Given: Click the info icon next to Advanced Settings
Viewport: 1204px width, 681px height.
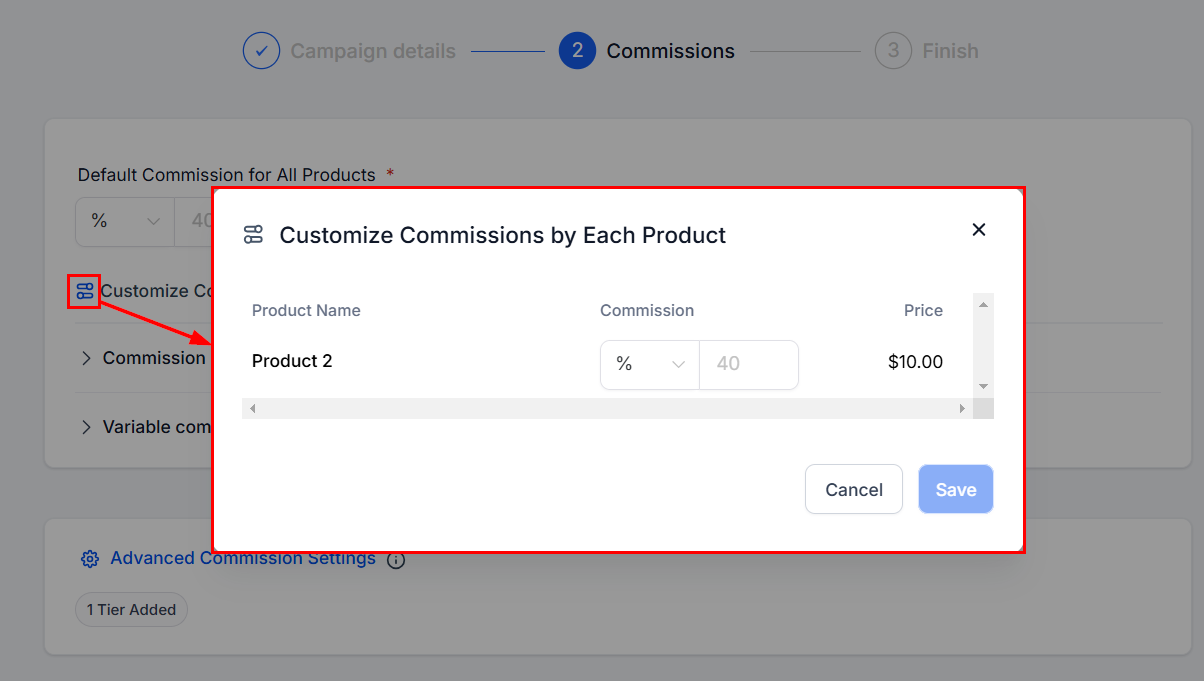Looking at the screenshot, I should (x=396, y=560).
